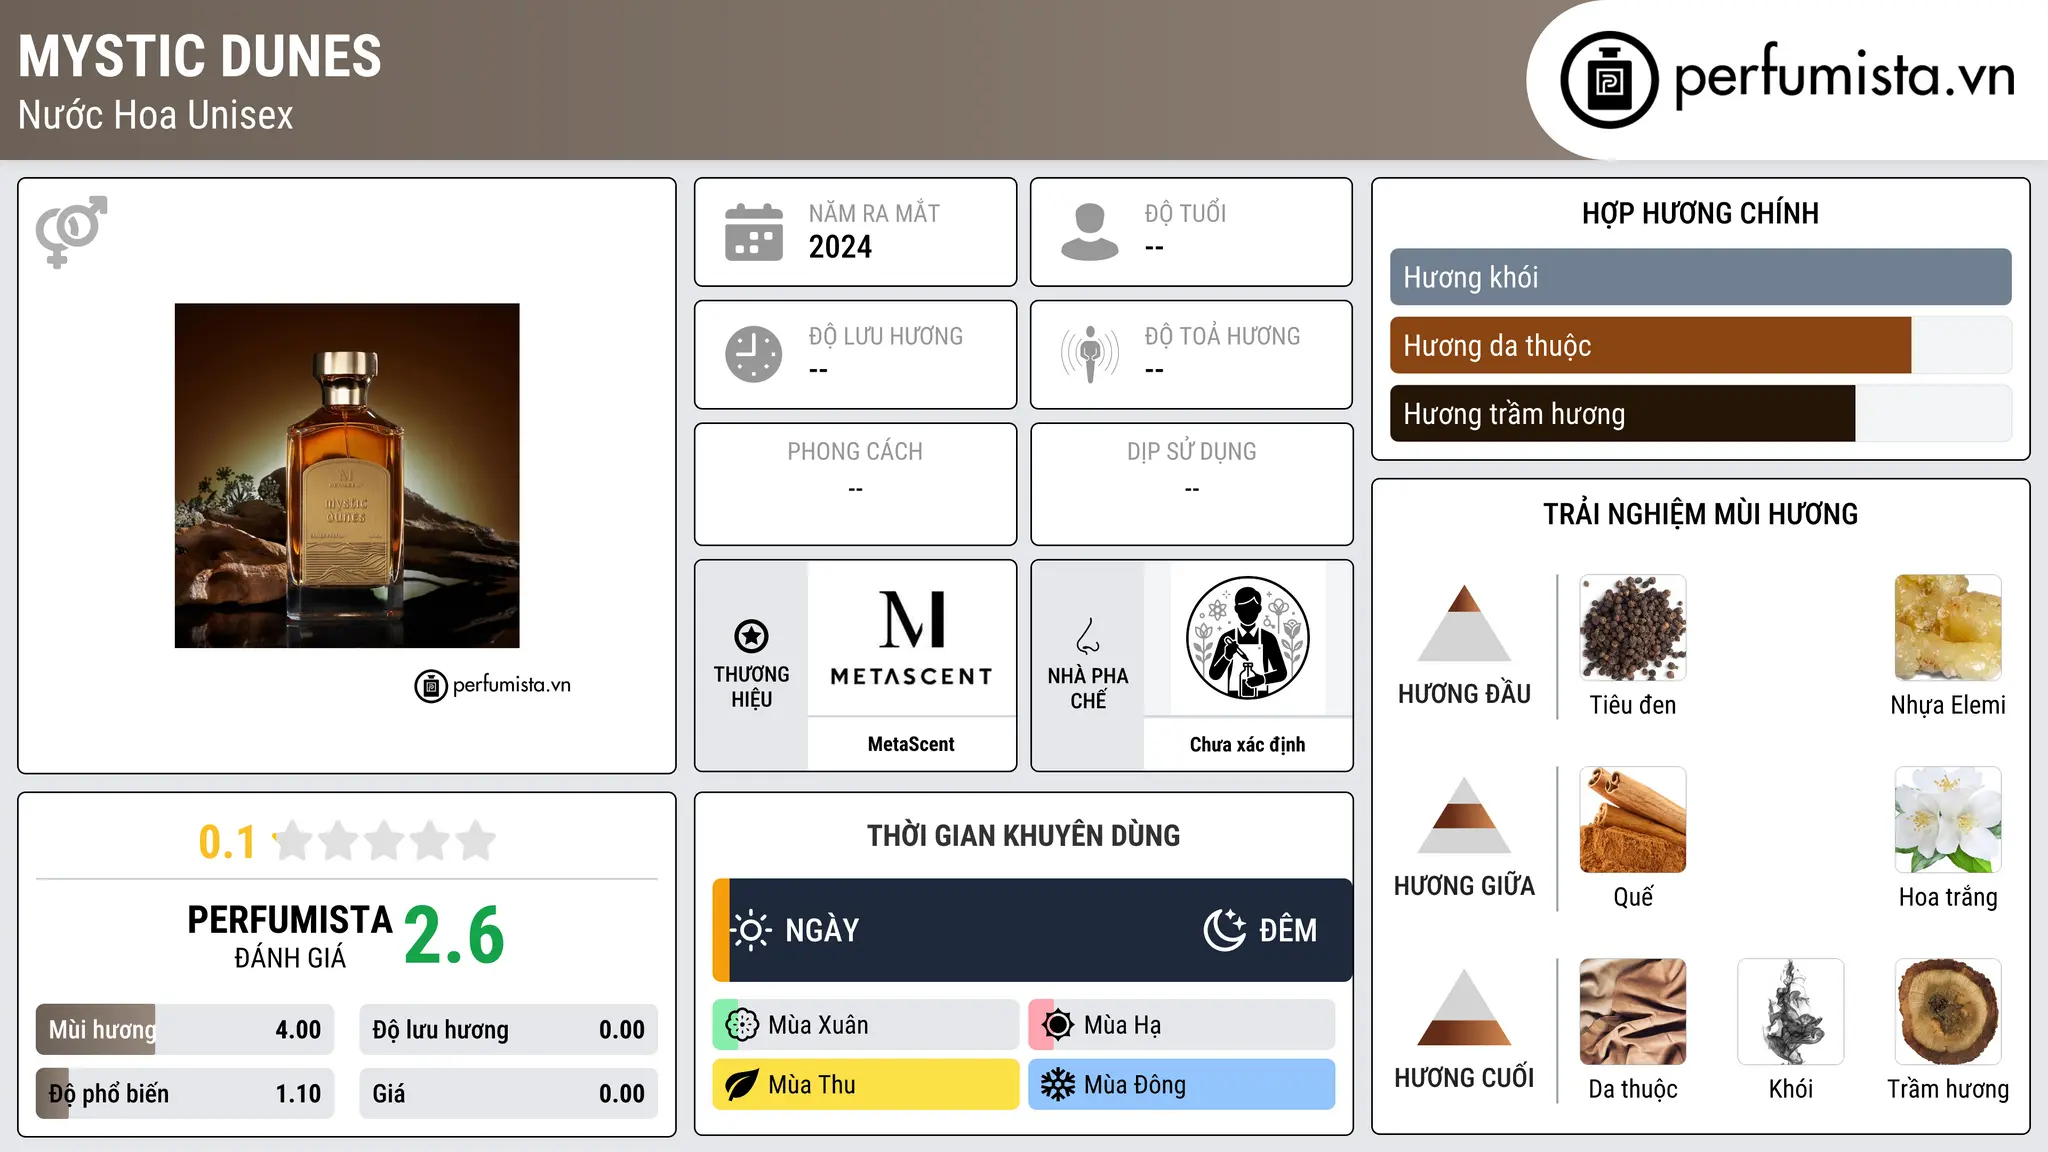Viewport: 2048px width, 1152px height.
Task: Click the Phong cách card
Action: click(x=855, y=484)
